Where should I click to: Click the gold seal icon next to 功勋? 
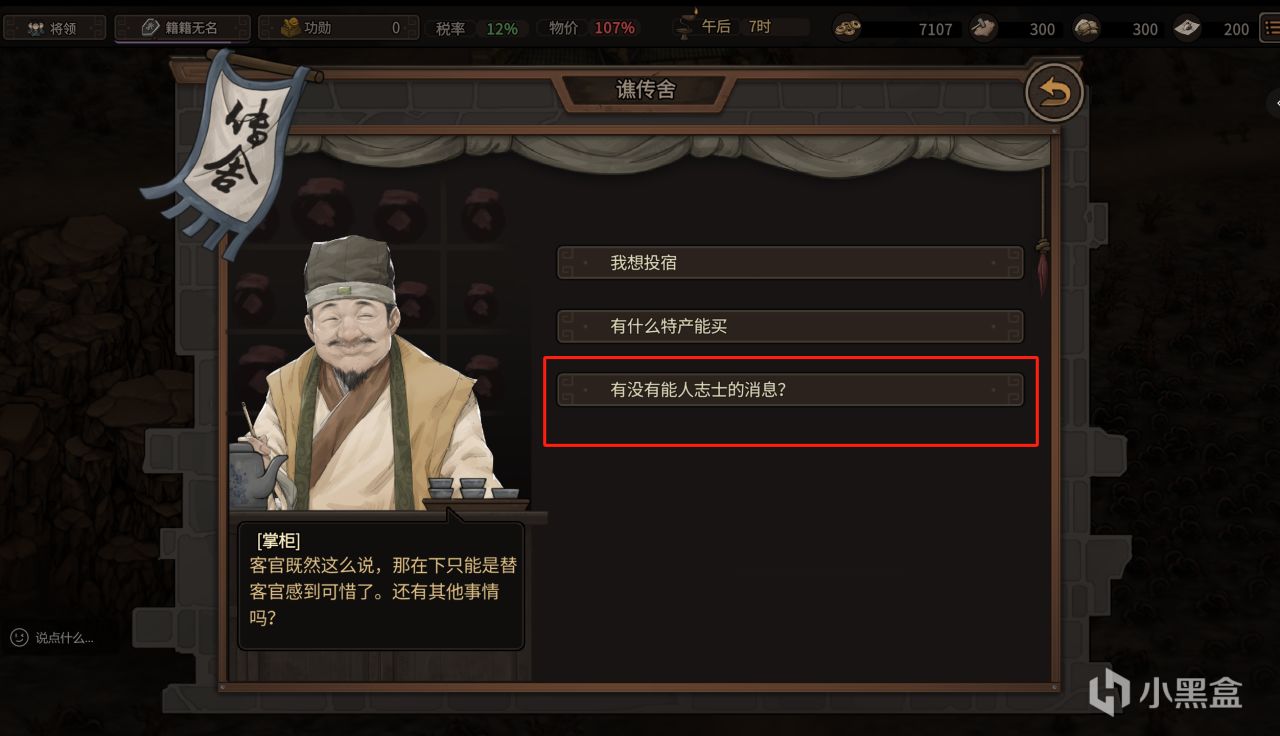pos(290,28)
